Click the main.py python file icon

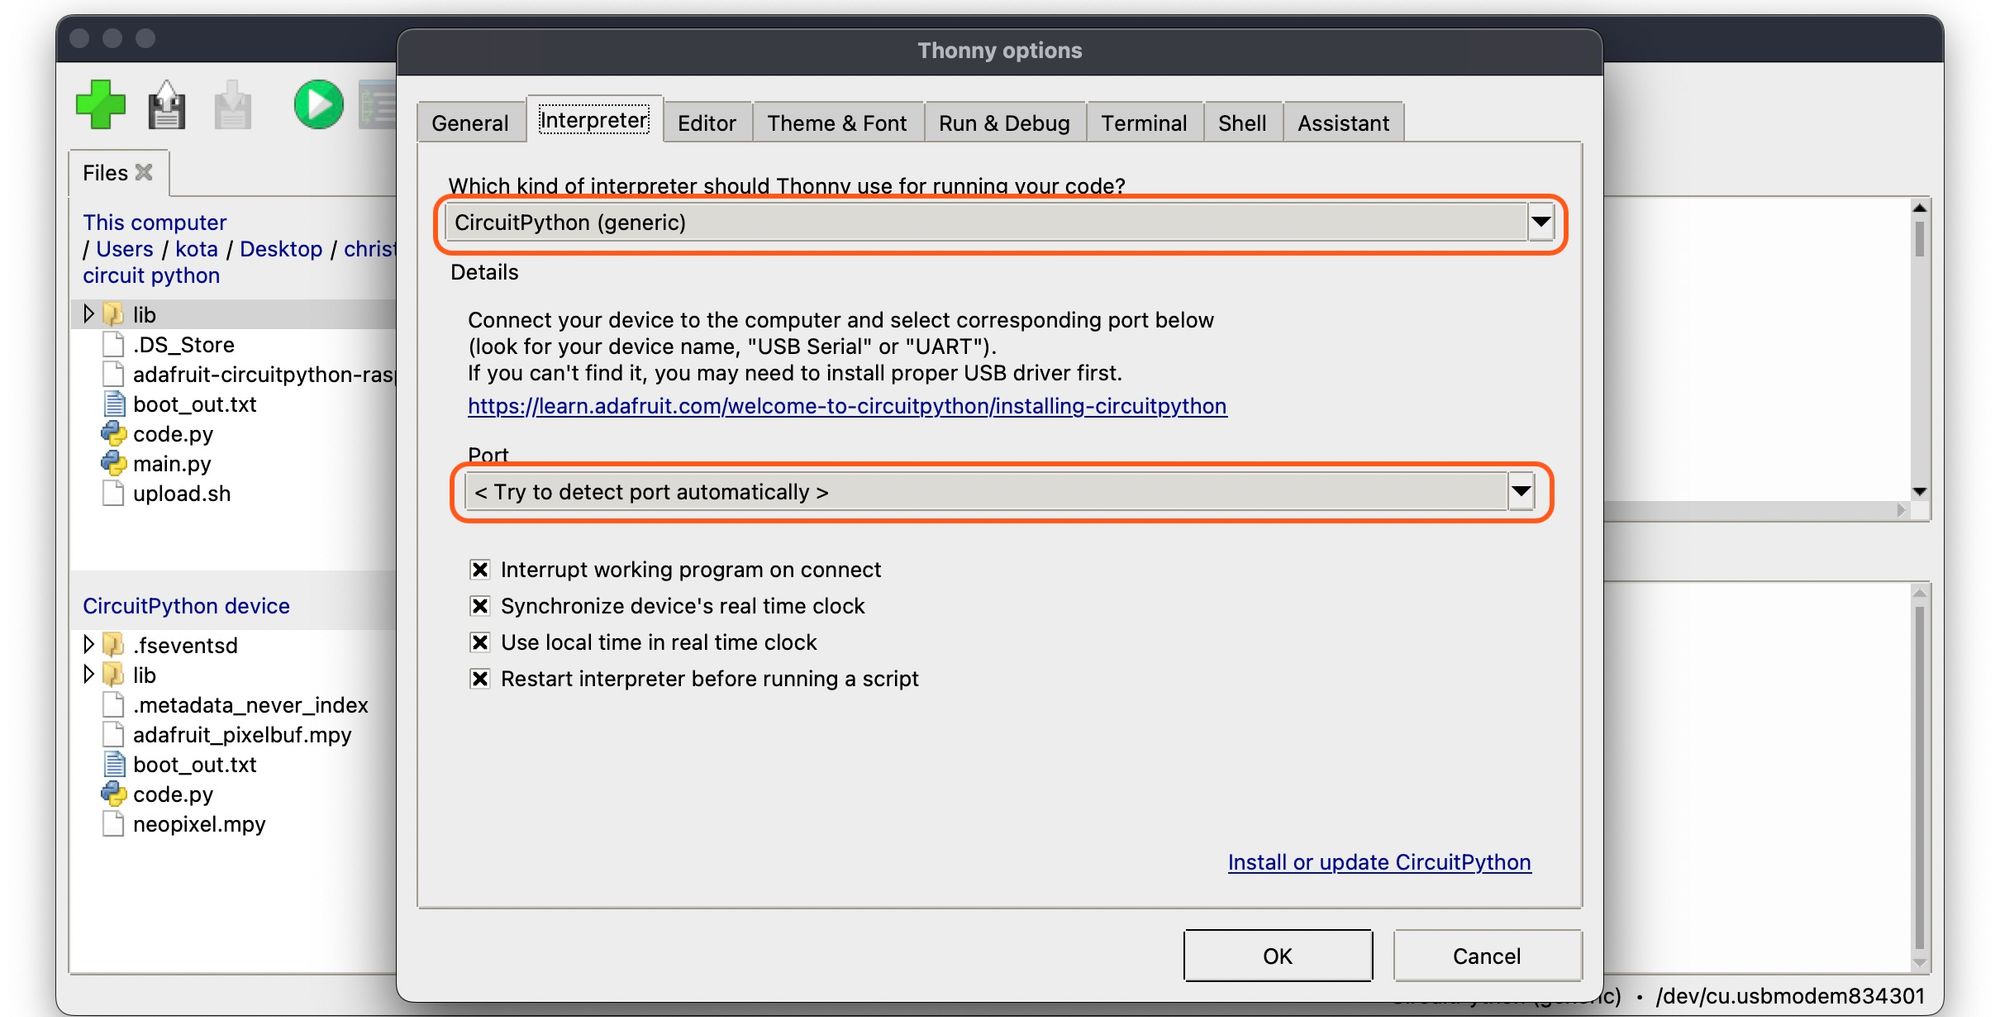point(114,463)
